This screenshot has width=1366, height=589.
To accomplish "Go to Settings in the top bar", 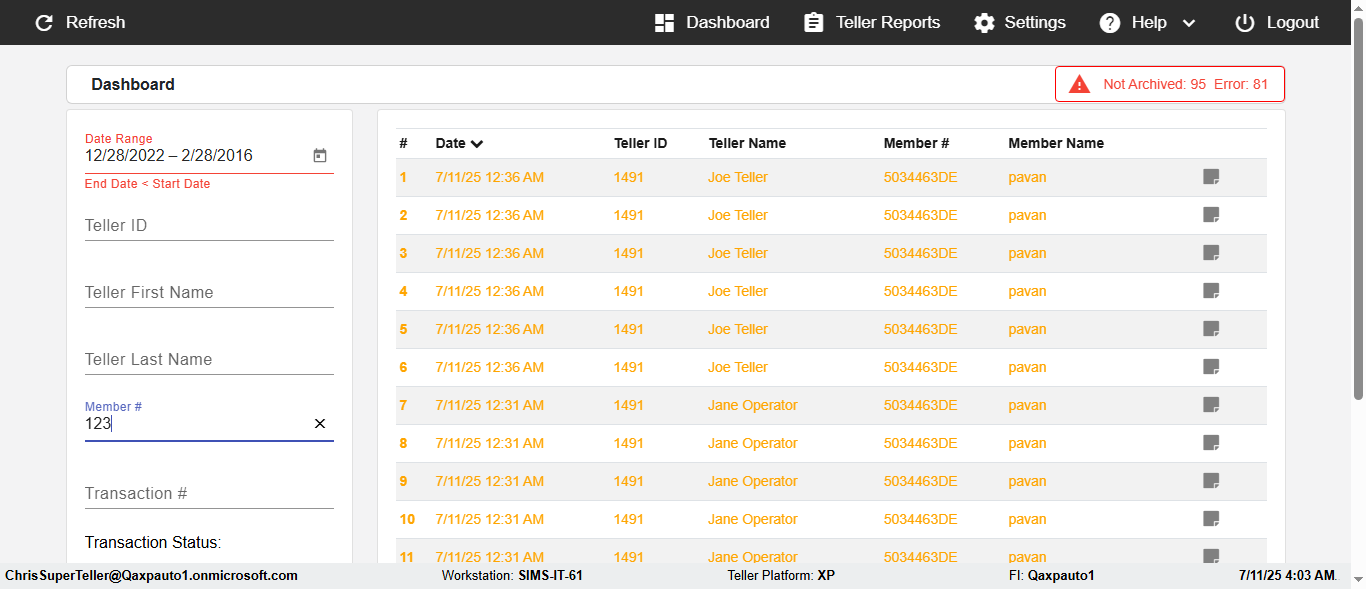I will click(x=1020, y=23).
